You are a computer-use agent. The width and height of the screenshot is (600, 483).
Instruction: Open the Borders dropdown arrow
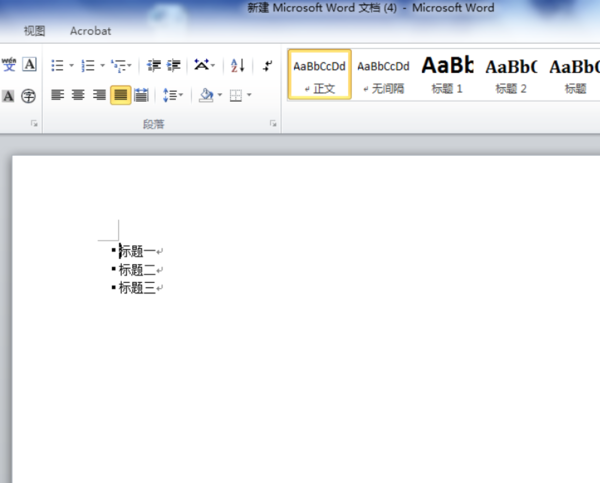(249, 95)
